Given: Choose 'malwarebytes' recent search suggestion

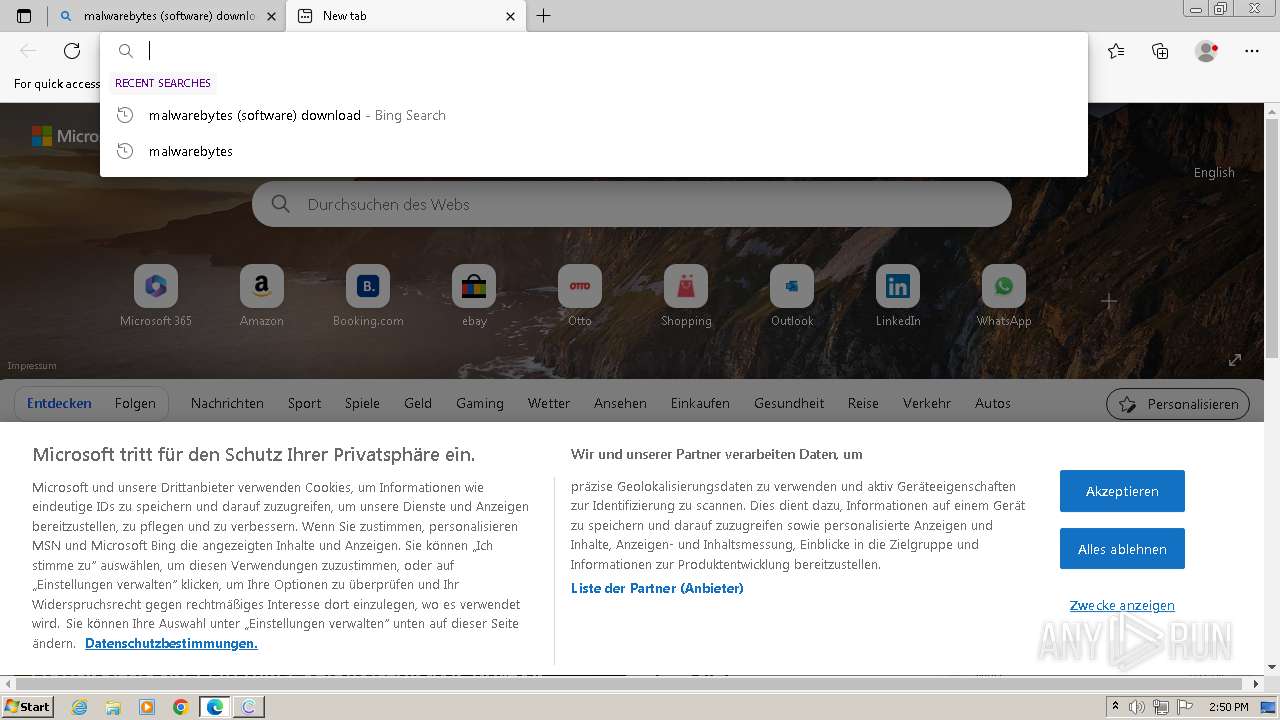Looking at the screenshot, I should 594,151.
